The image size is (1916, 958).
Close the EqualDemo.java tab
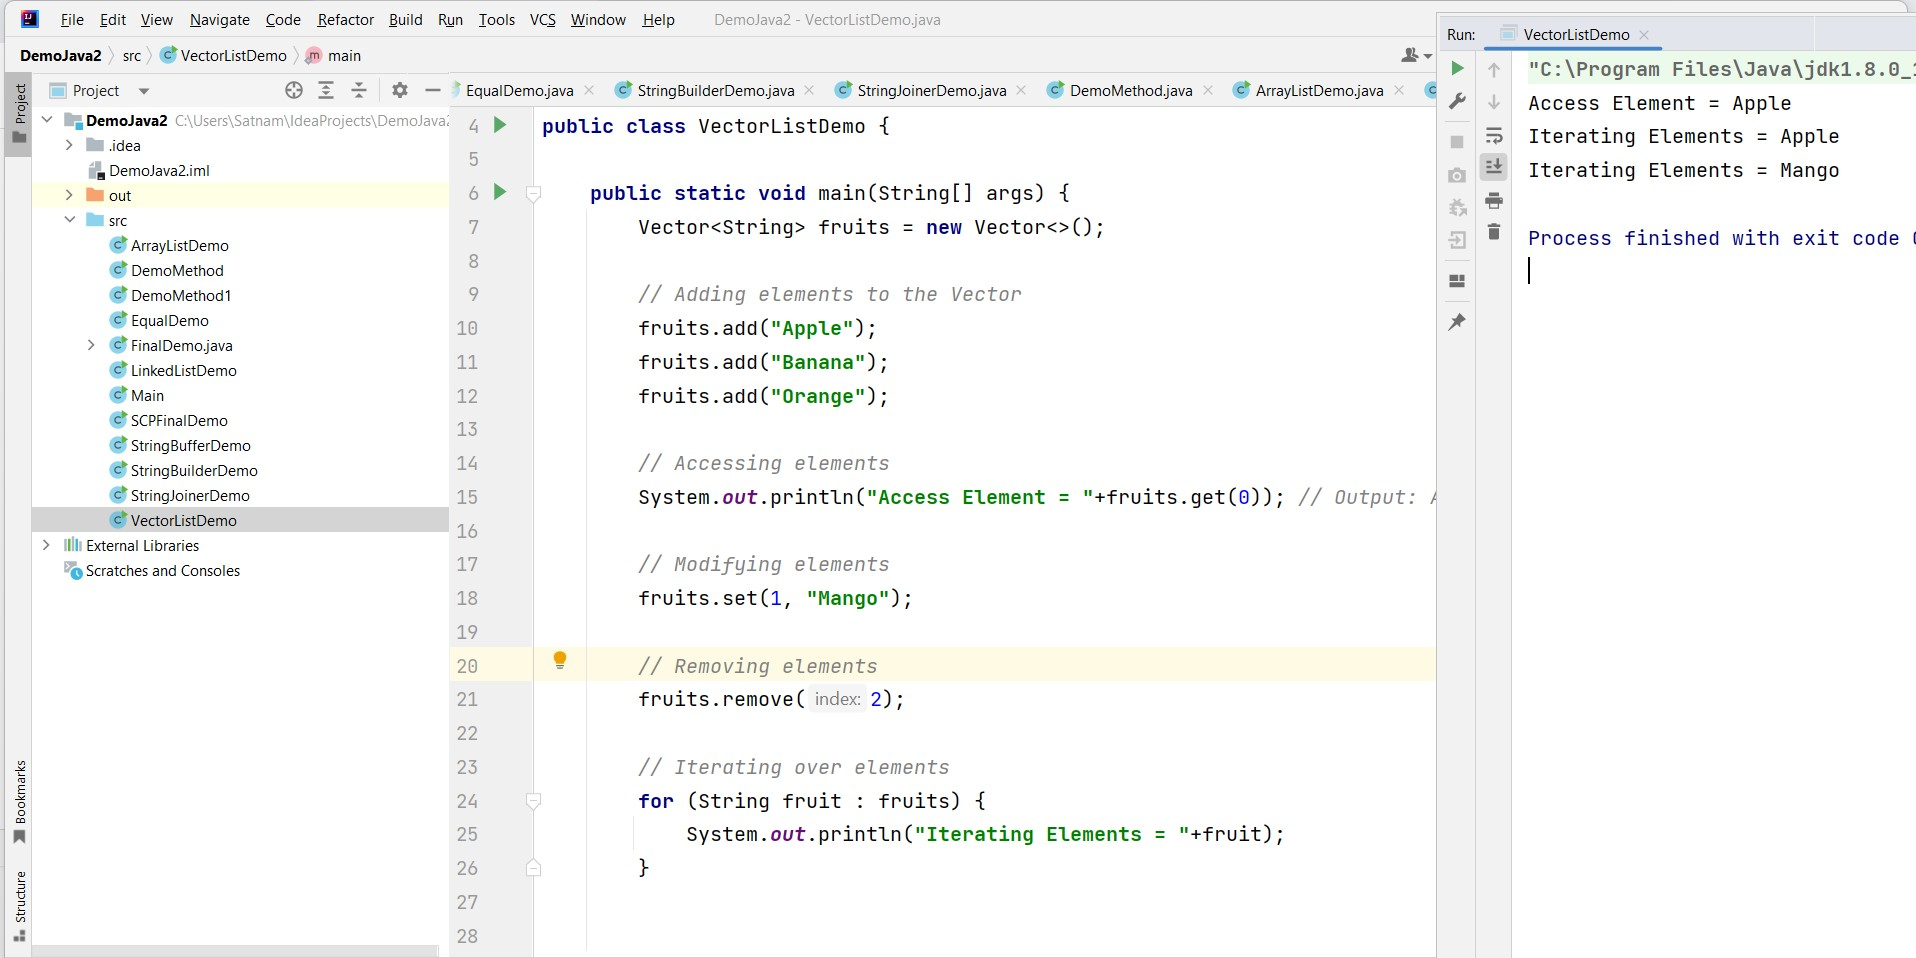point(589,90)
